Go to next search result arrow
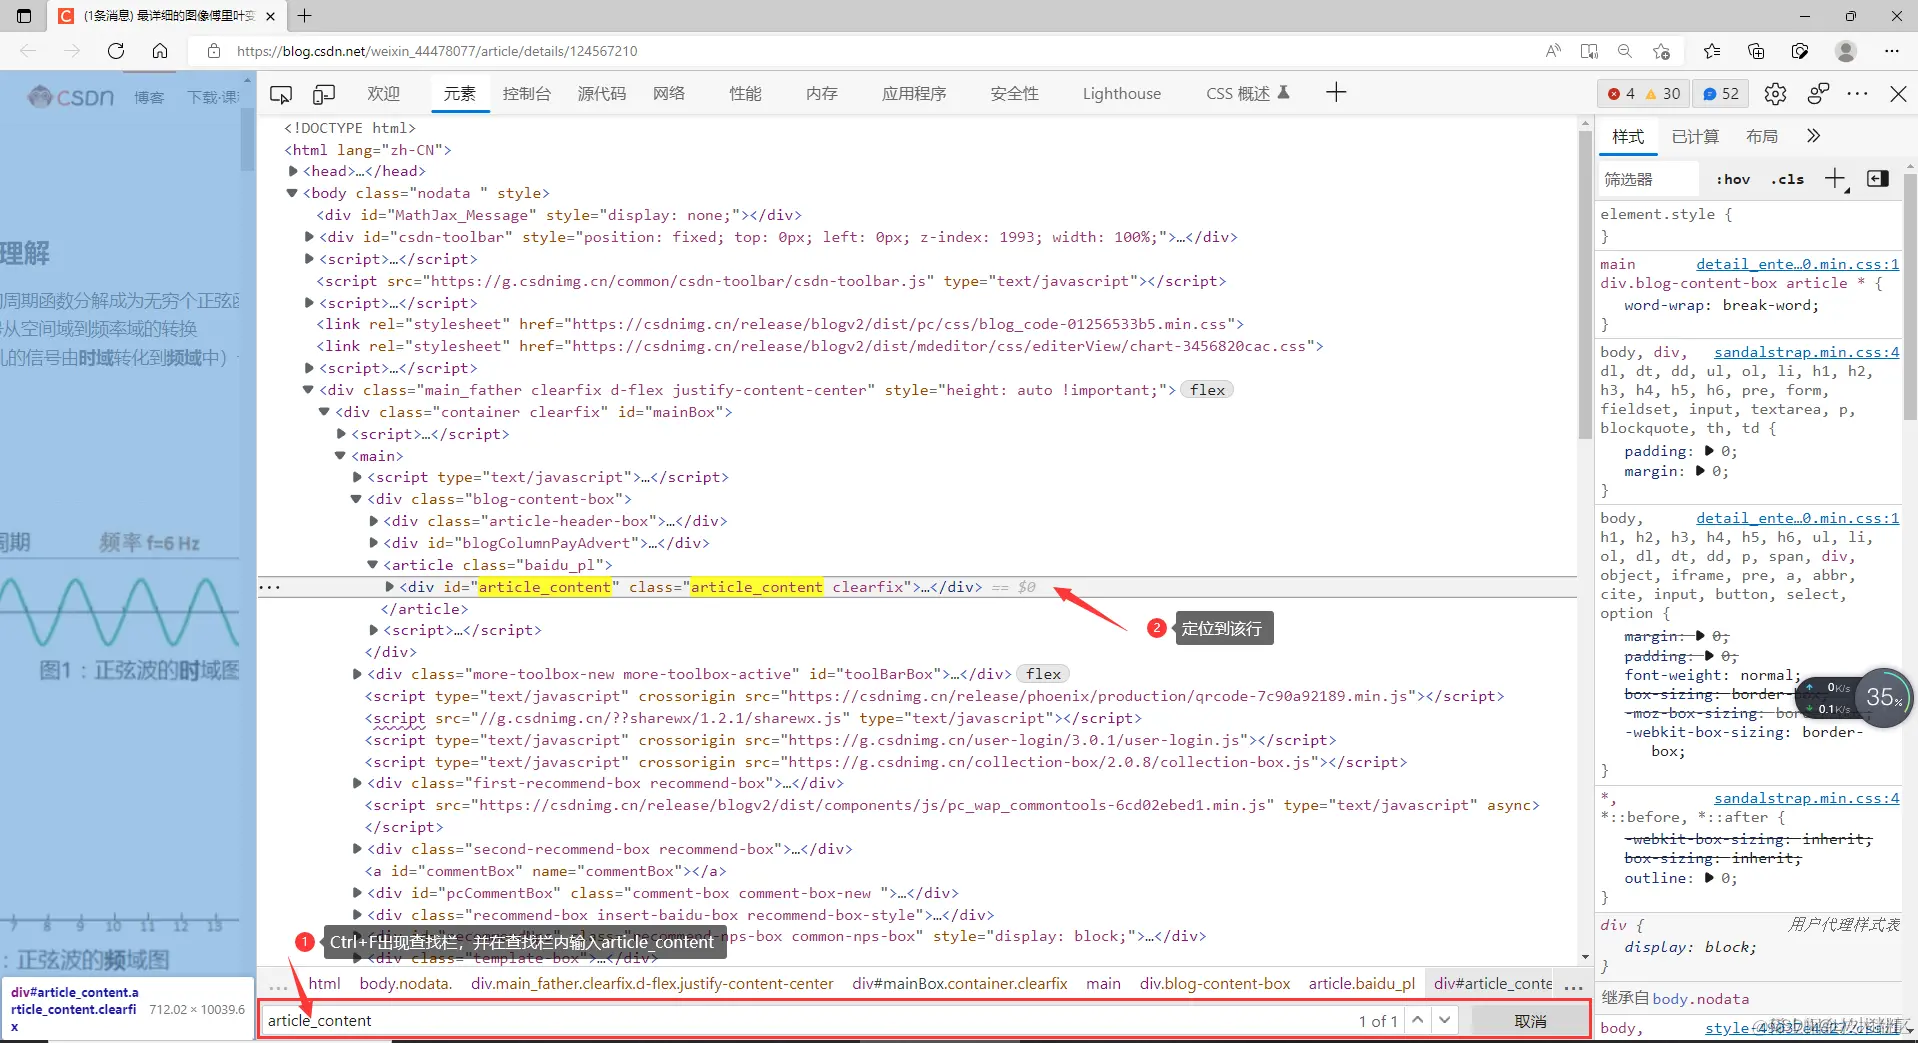This screenshot has width=1918, height=1043. pyautogui.click(x=1444, y=1020)
